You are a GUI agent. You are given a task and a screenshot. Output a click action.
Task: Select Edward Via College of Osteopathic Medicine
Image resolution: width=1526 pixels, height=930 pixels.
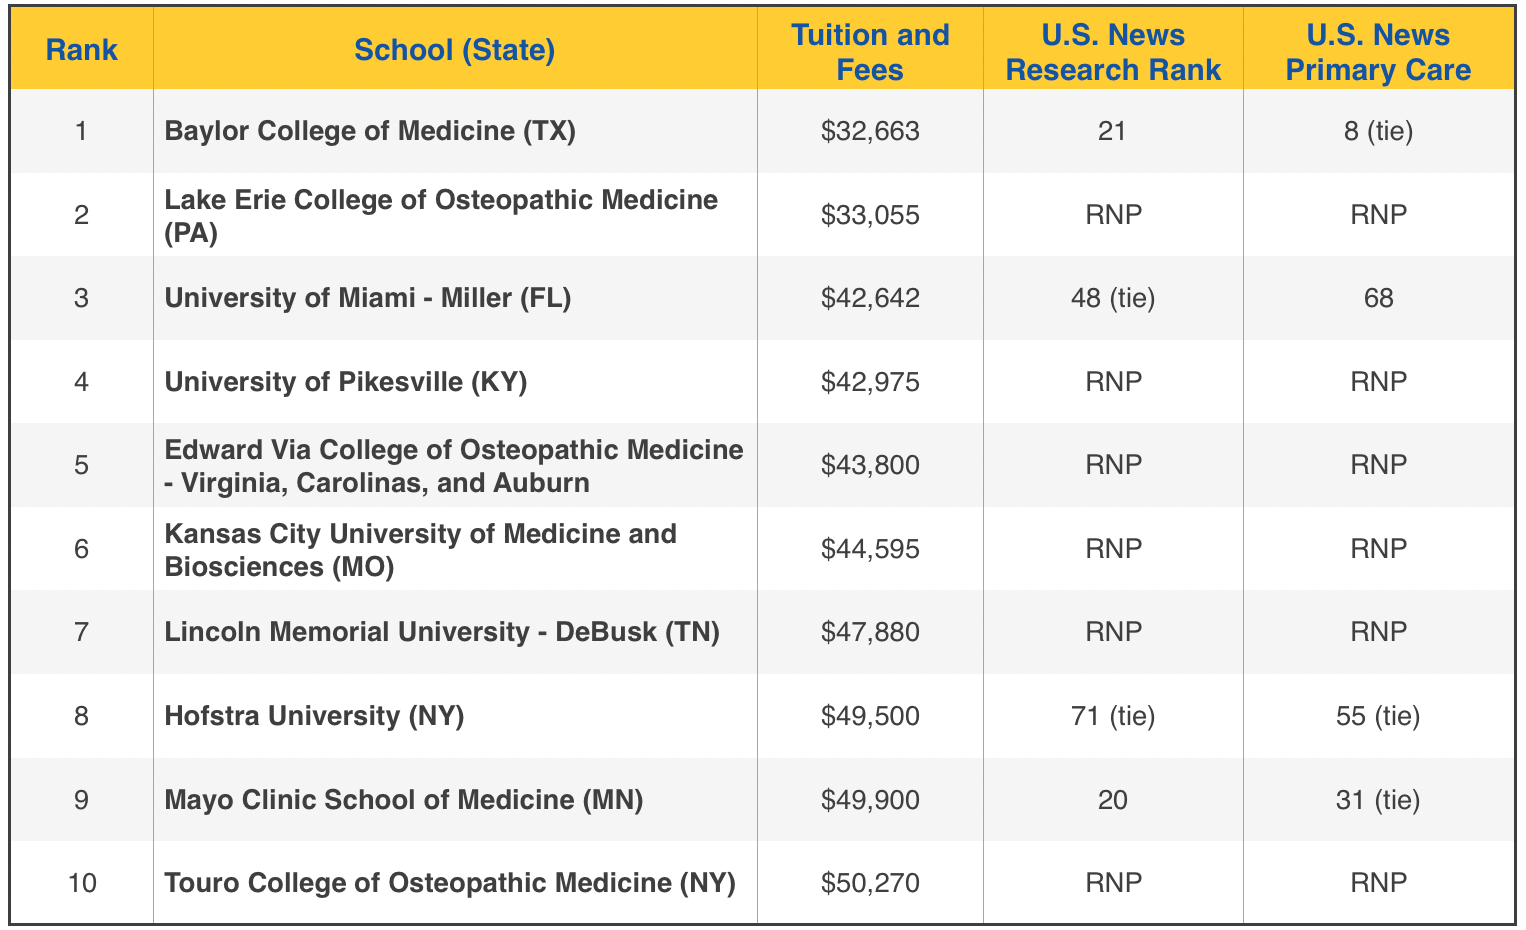[x=454, y=466]
